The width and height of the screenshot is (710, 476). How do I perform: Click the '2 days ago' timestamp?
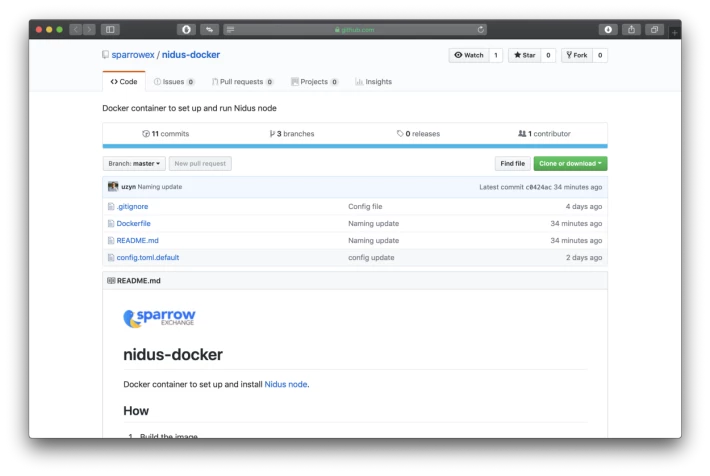584,257
